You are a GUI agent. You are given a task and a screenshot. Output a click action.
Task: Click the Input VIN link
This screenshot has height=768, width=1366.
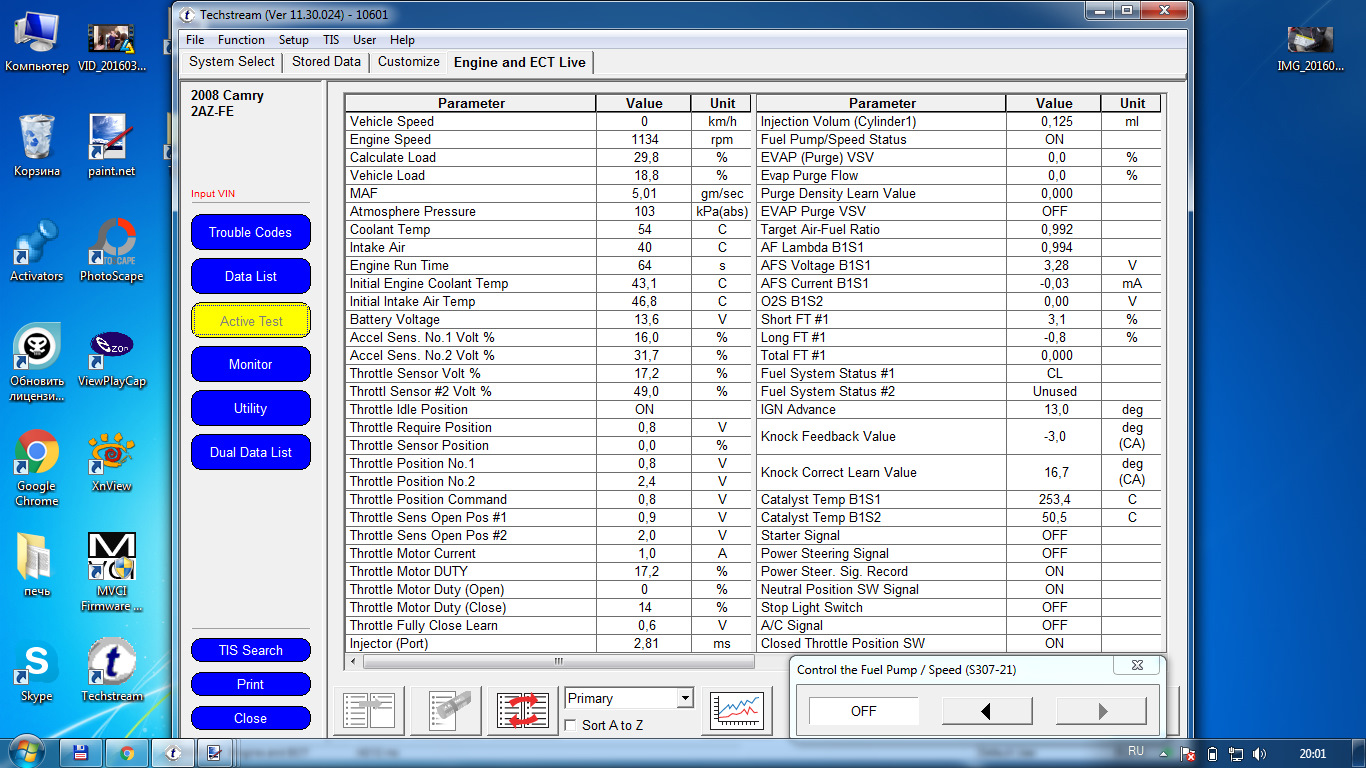pyautogui.click(x=213, y=194)
